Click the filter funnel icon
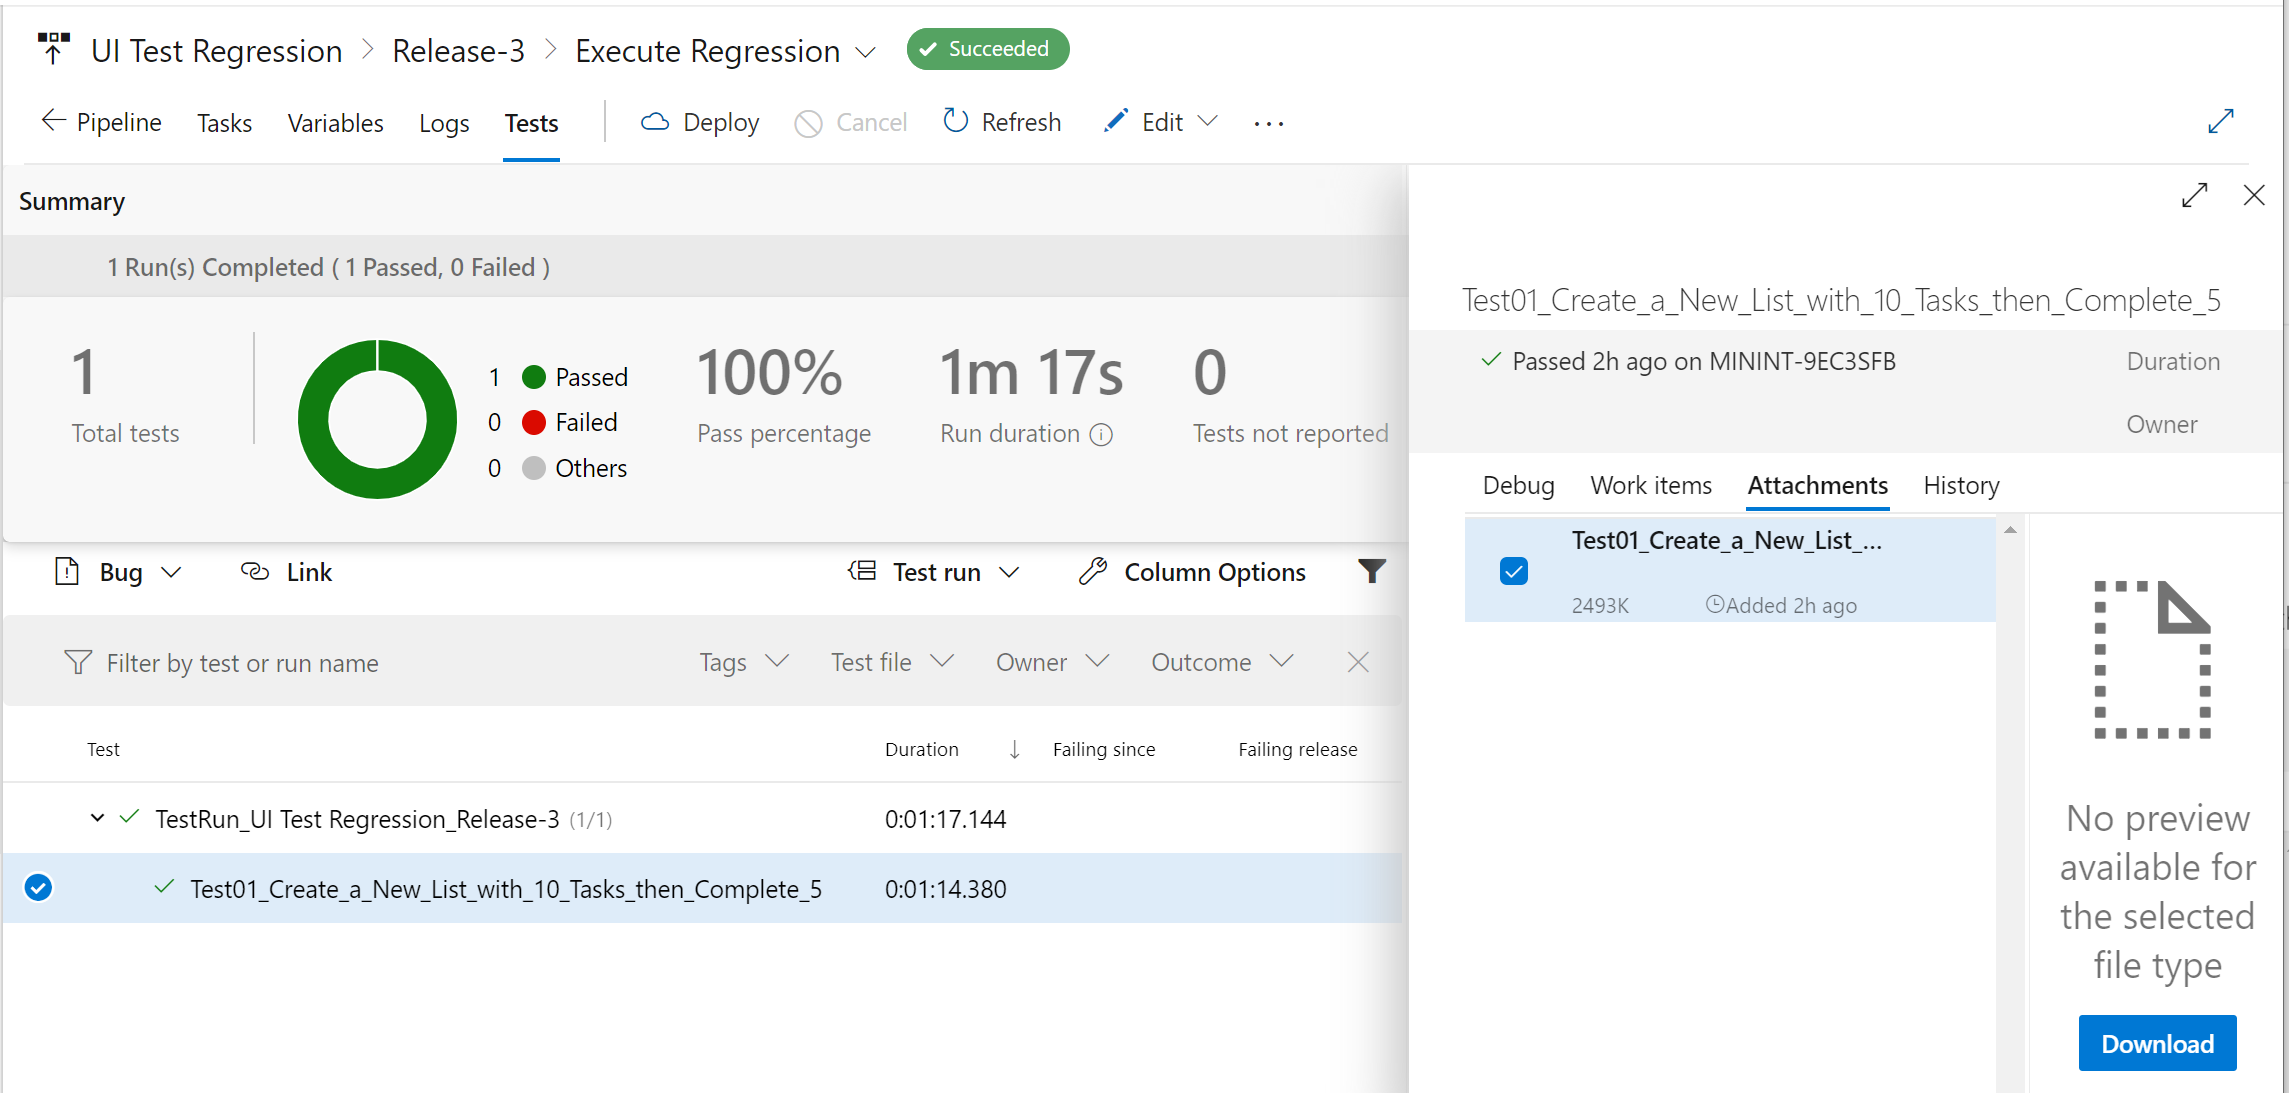 pyautogui.click(x=1371, y=571)
